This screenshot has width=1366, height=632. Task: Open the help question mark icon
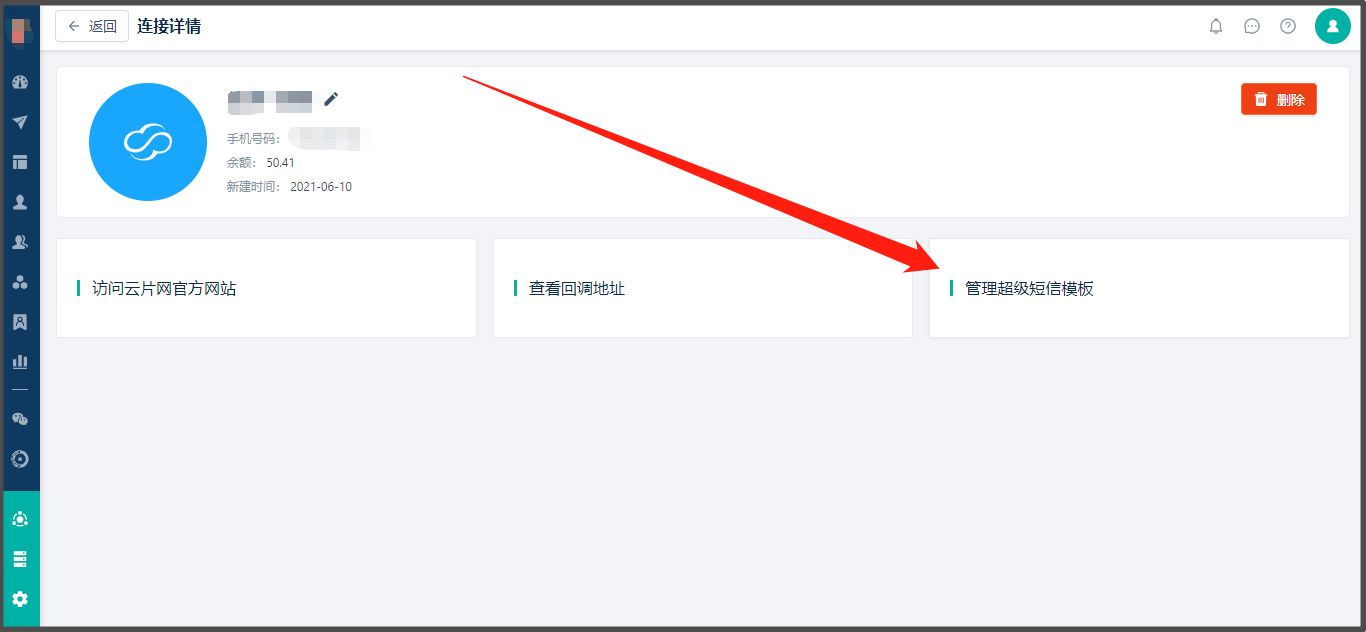(1288, 26)
